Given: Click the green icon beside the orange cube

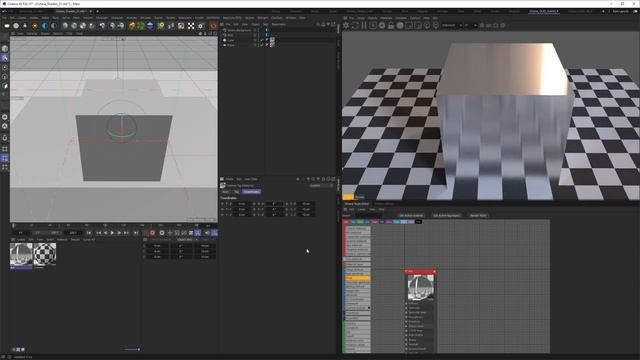Looking at the screenshot, I should pyautogui.click(x=141, y=26).
